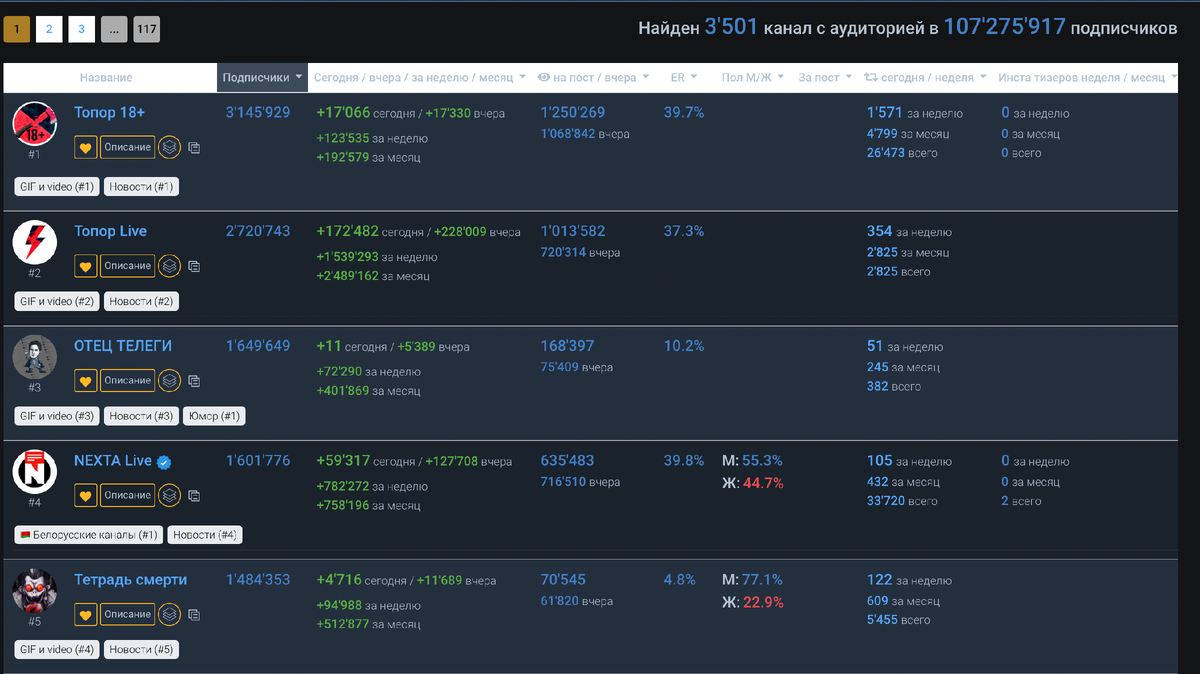Open NEXTA Live logo avatar
1200x674 pixels.
(34, 471)
